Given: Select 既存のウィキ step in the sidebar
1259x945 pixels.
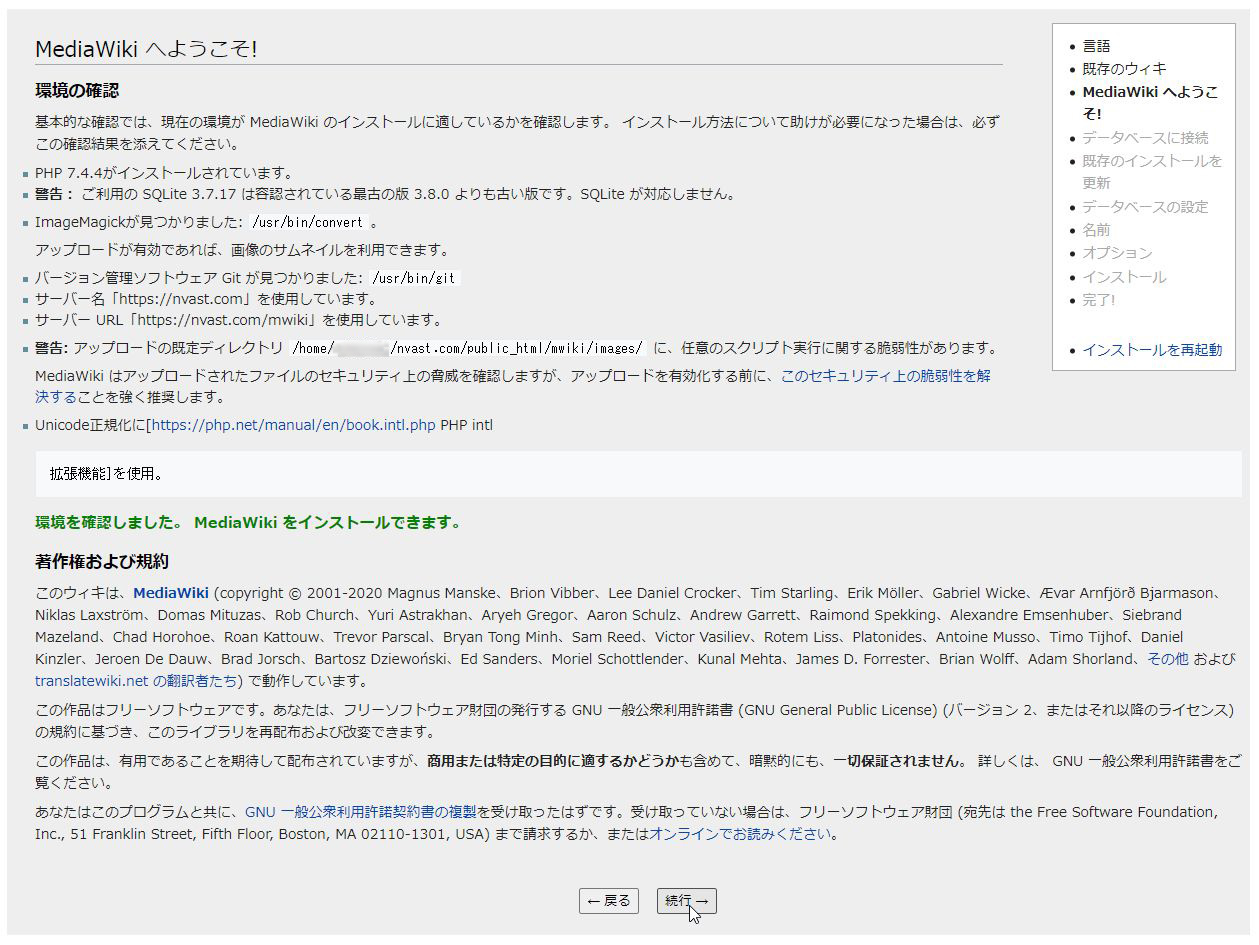Looking at the screenshot, I should pos(1124,69).
